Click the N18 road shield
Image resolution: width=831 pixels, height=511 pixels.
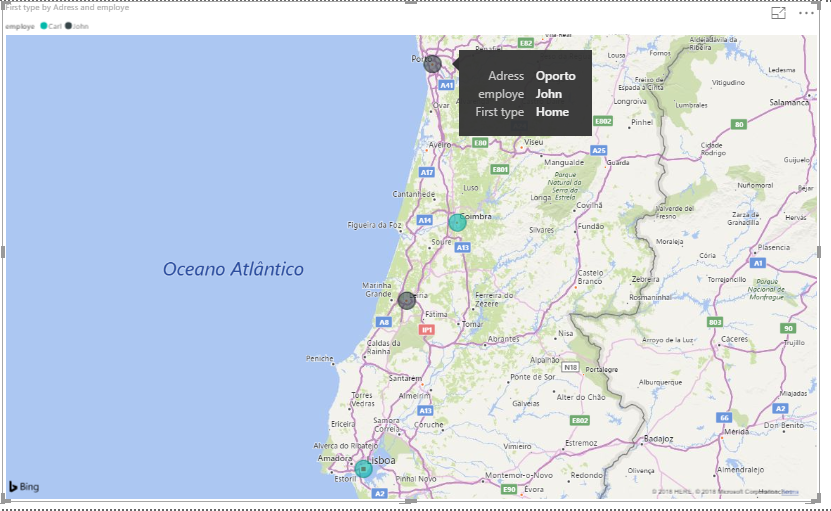pos(570,367)
